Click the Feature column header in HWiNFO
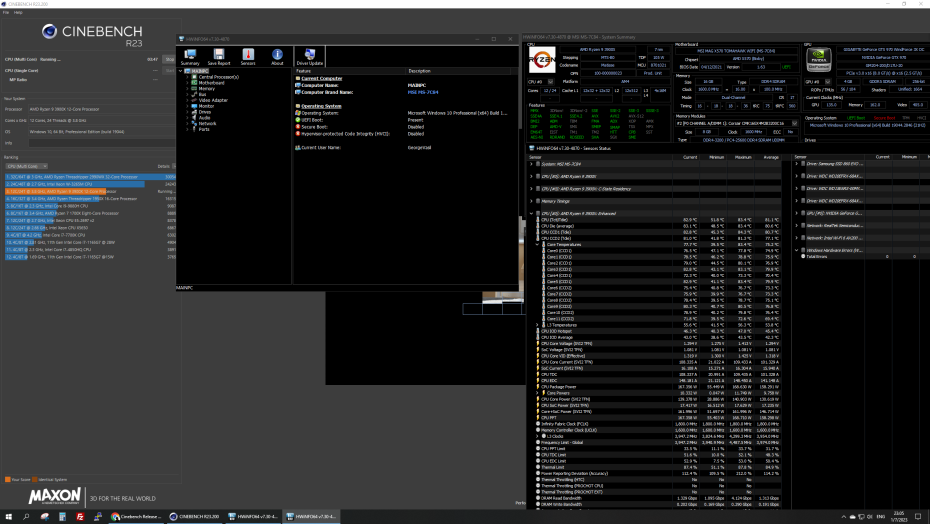930x524 pixels. click(x=349, y=71)
